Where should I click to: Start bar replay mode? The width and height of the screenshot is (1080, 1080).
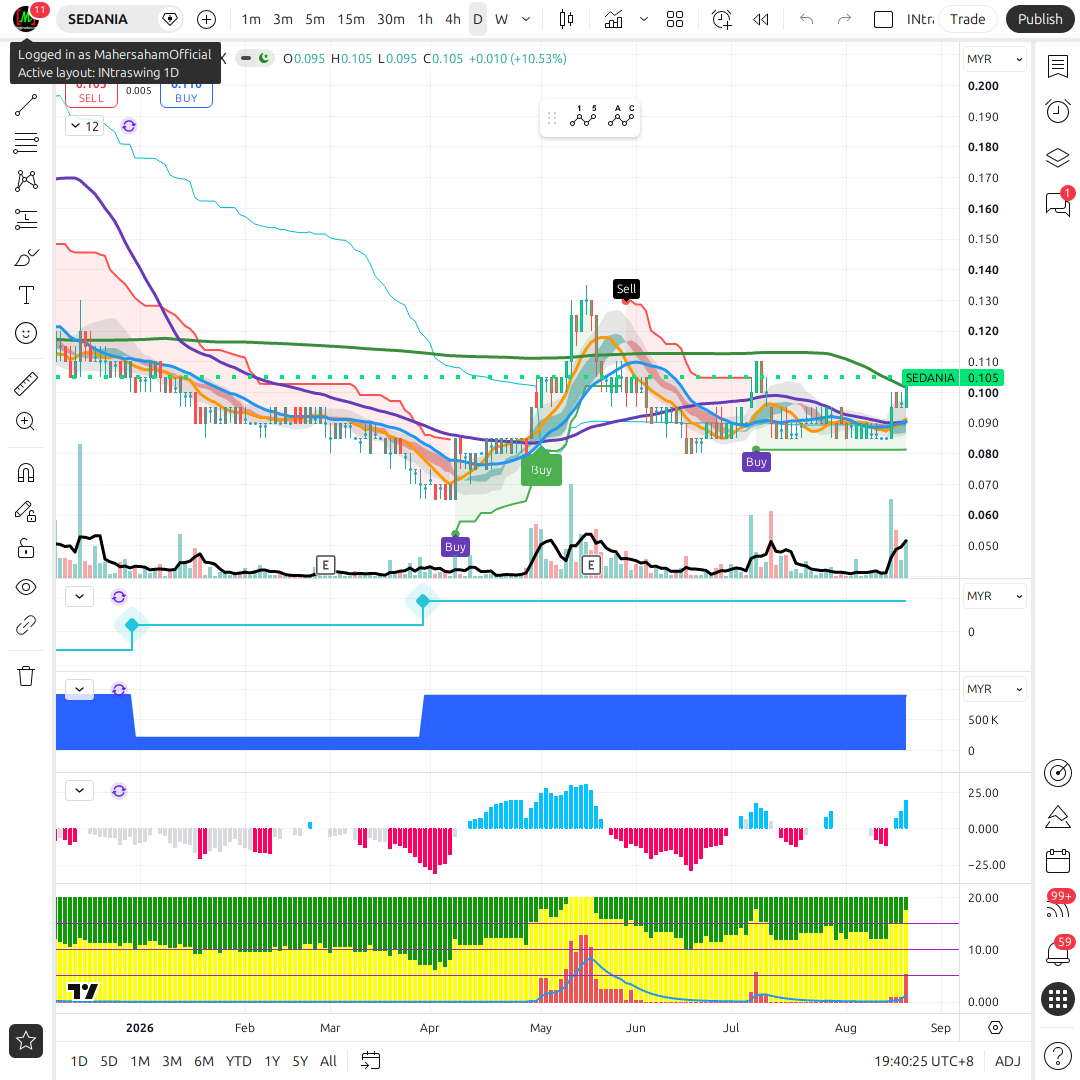[760, 19]
